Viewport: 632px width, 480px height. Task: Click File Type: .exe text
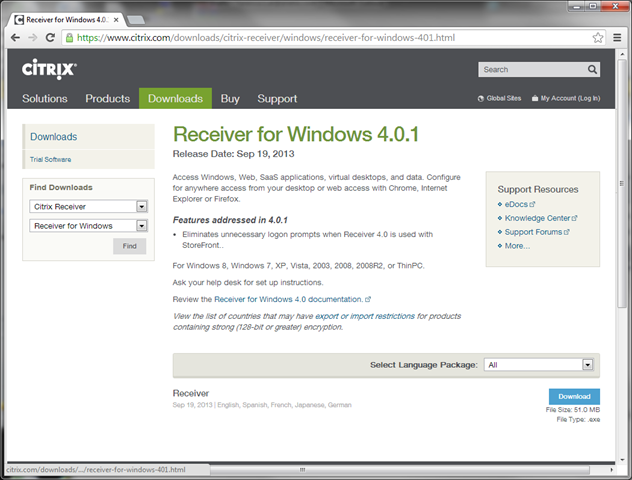(578, 420)
